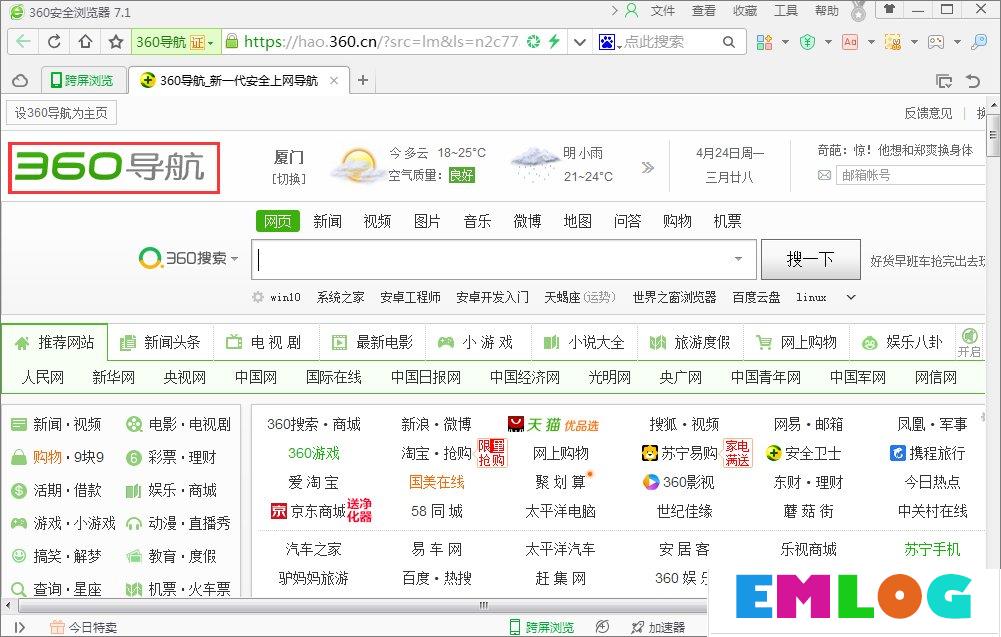Open the 新闻头条 navigation tab
The width and height of the screenshot is (1001, 637).
(160, 343)
